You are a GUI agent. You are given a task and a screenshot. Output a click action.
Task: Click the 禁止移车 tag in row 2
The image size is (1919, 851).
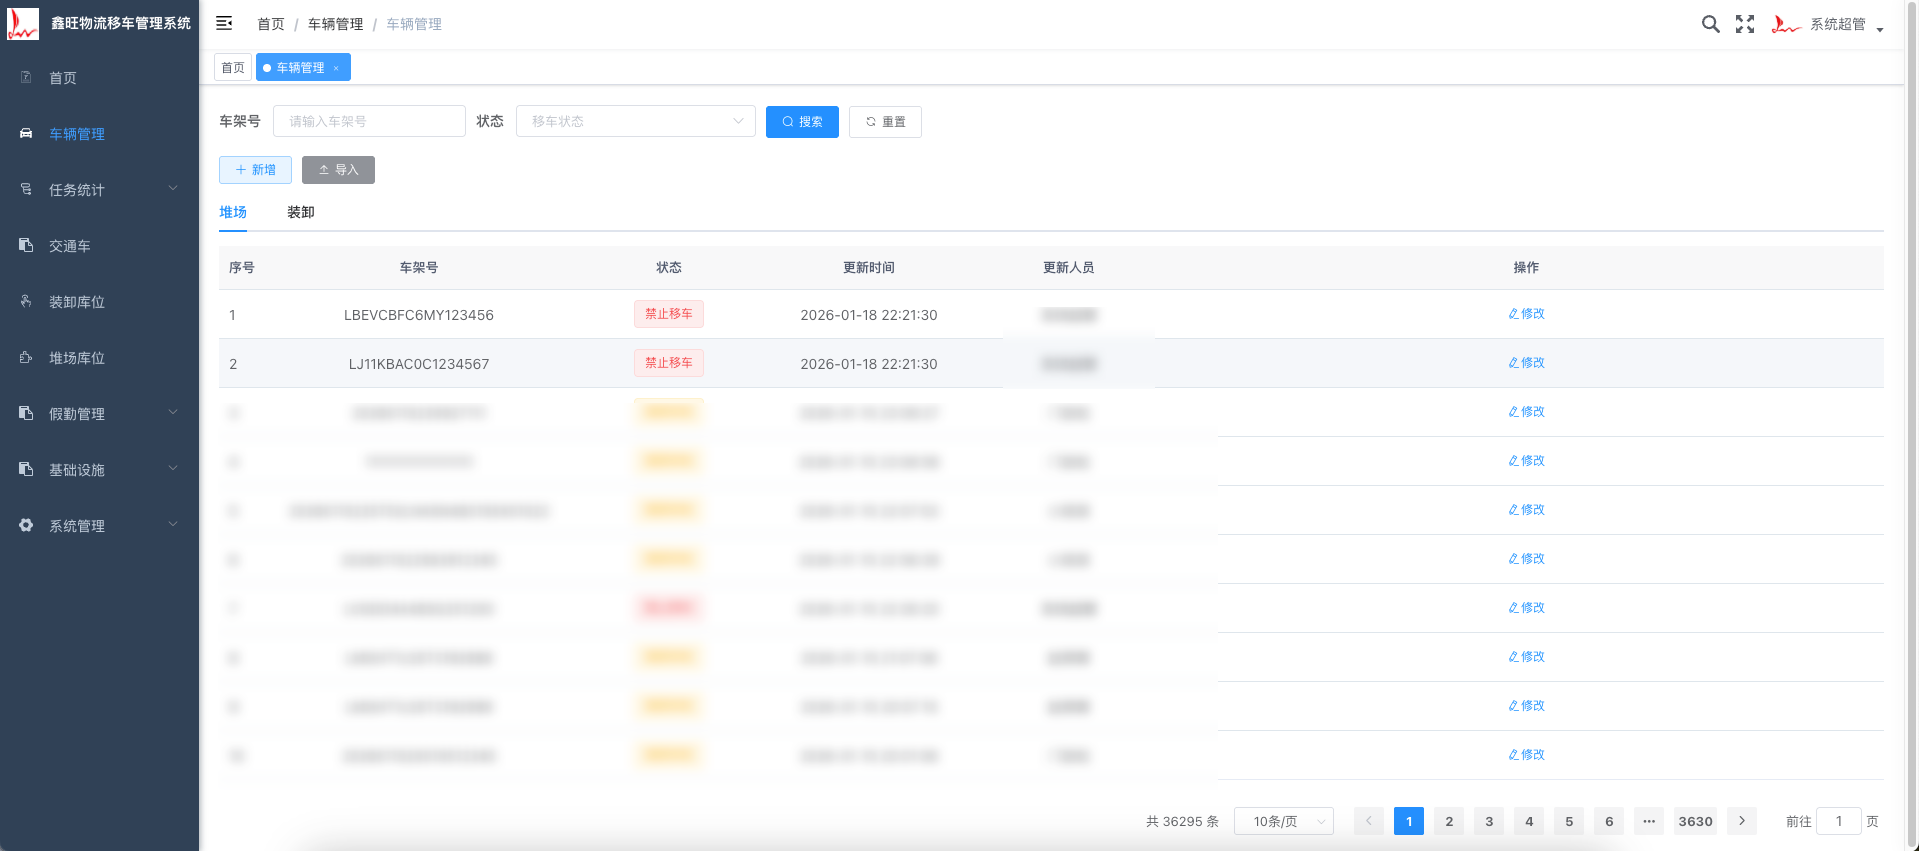coord(669,363)
